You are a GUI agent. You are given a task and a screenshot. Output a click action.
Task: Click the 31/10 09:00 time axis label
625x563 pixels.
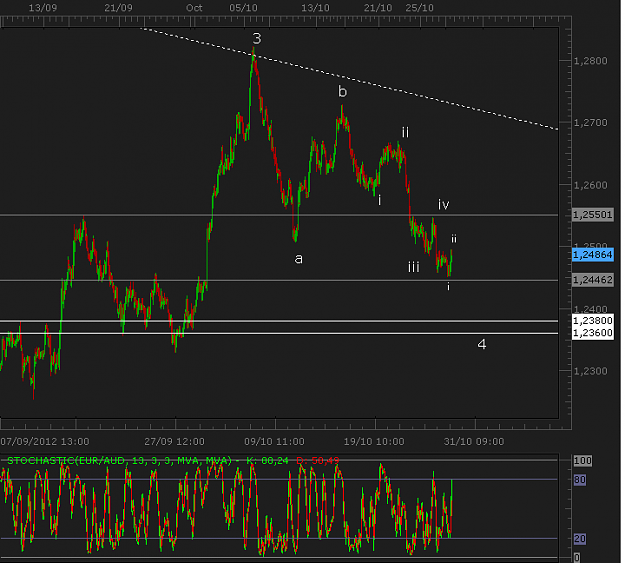[x=474, y=442]
